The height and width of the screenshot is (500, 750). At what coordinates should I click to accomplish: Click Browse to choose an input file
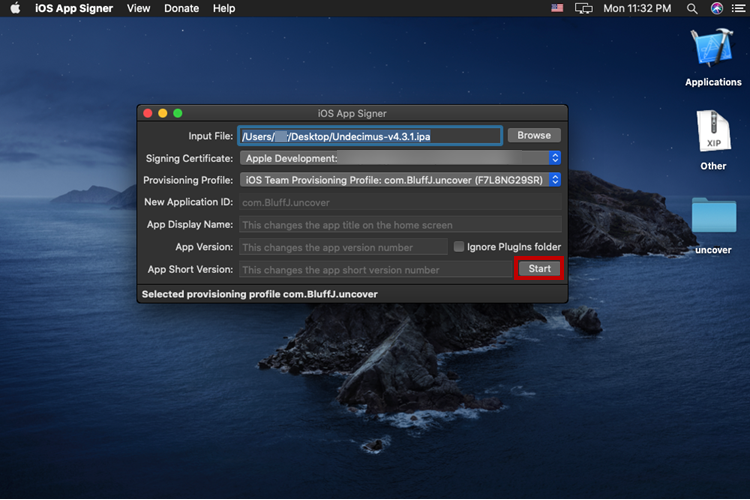(x=534, y=135)
